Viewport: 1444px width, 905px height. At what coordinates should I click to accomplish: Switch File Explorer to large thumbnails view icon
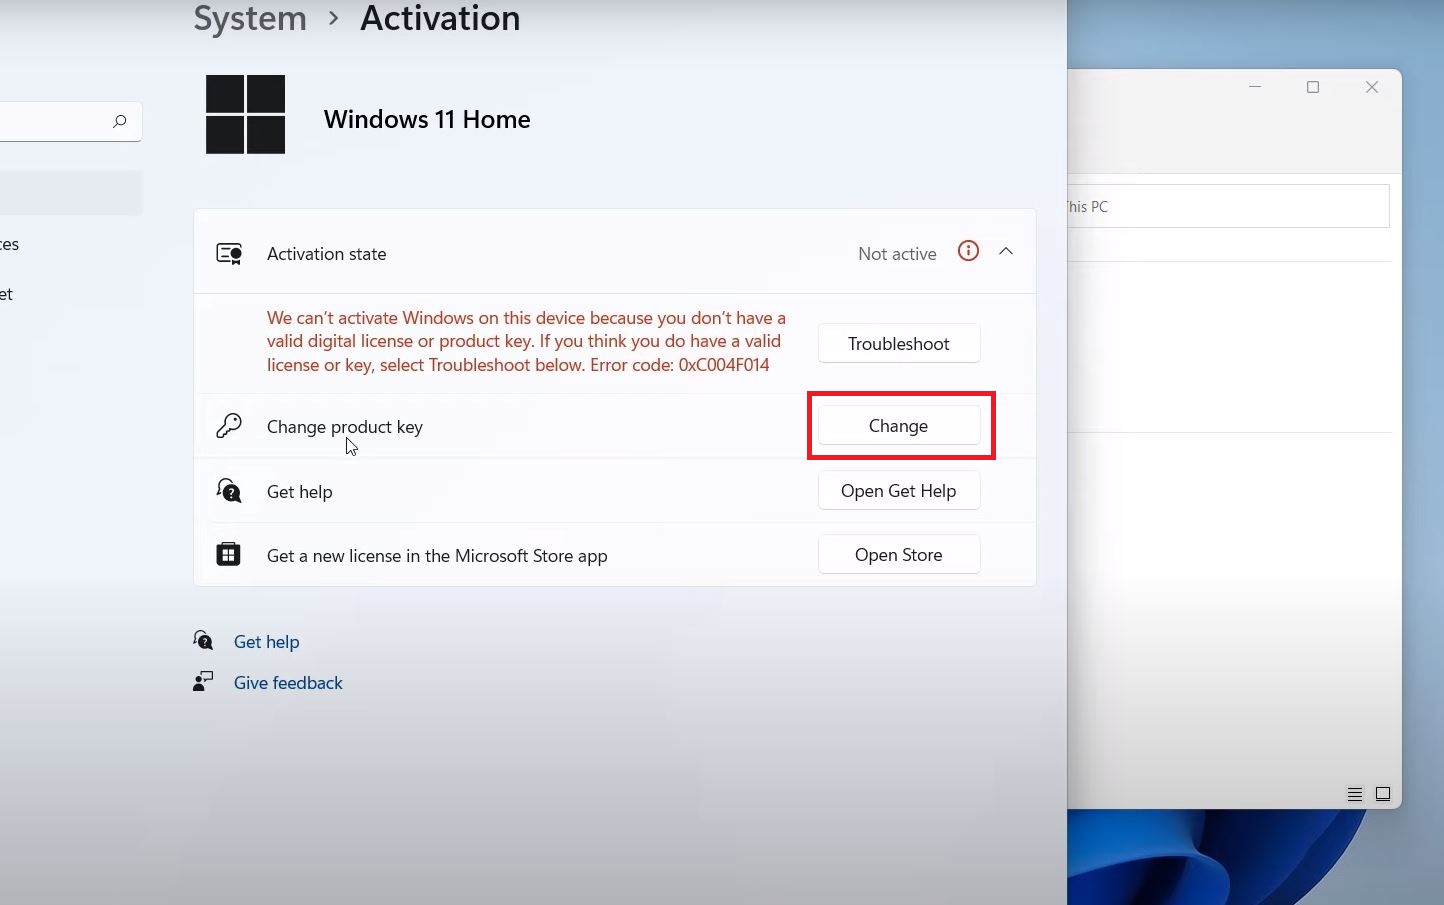pyautogui.click(x=1383, y=795)
